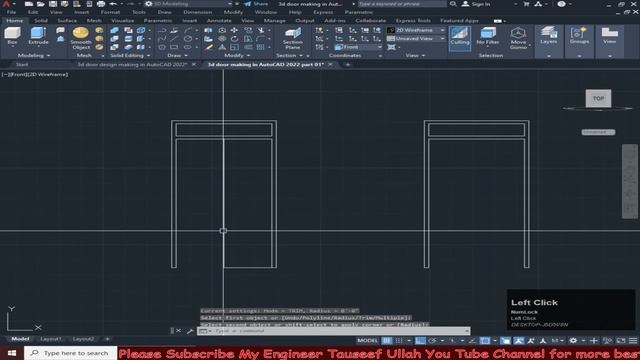Image resolution: width=640 pixels, height=360 pixels.
Task: Select the Rectangle tool in Draw panel
Action: tap(174, 47)
